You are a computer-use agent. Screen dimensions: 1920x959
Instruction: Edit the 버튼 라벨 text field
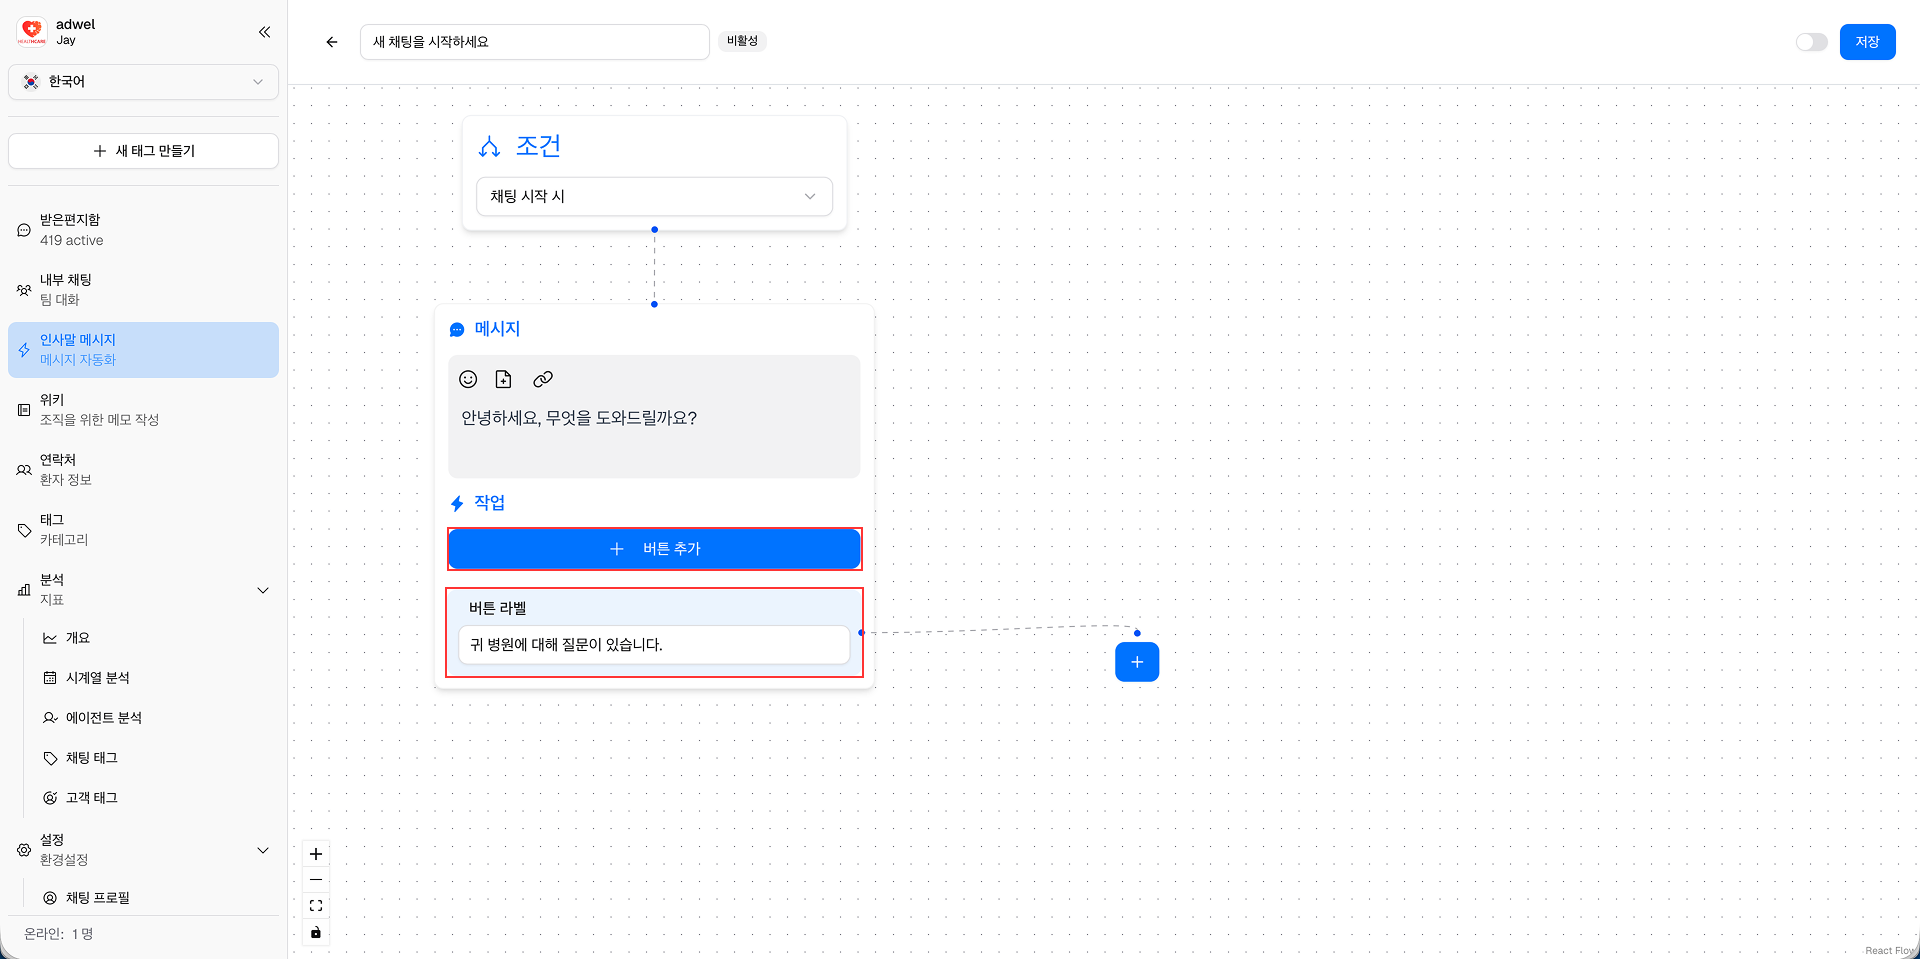click(654, 645)
